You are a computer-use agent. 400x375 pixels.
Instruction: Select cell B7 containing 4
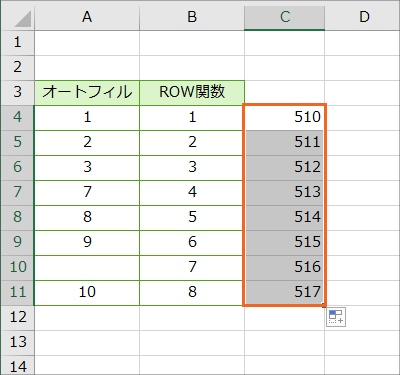(x=192, y=193)
